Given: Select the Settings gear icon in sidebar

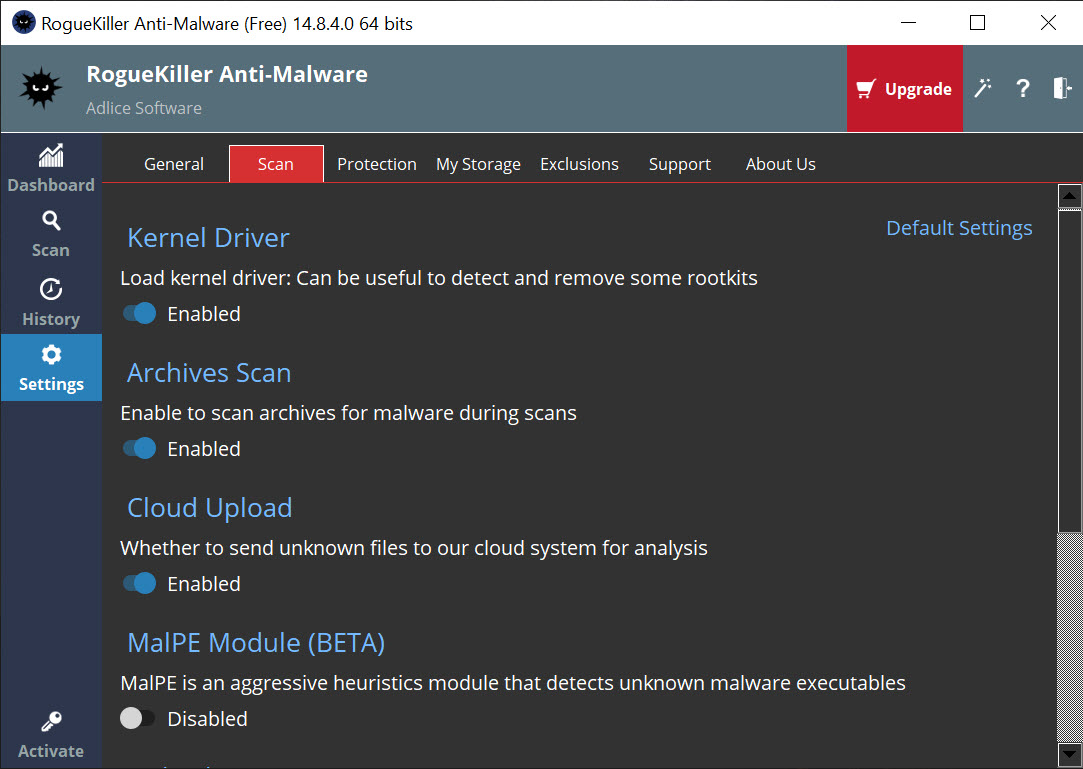Looking at the screenshot, I should click(x=51, y=355).
